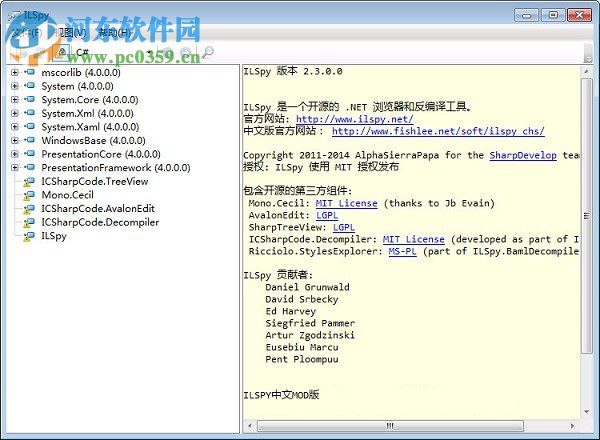Click the search magnifier toolbar icon
The image size is (600, 440).
click(x=208, y=52)
